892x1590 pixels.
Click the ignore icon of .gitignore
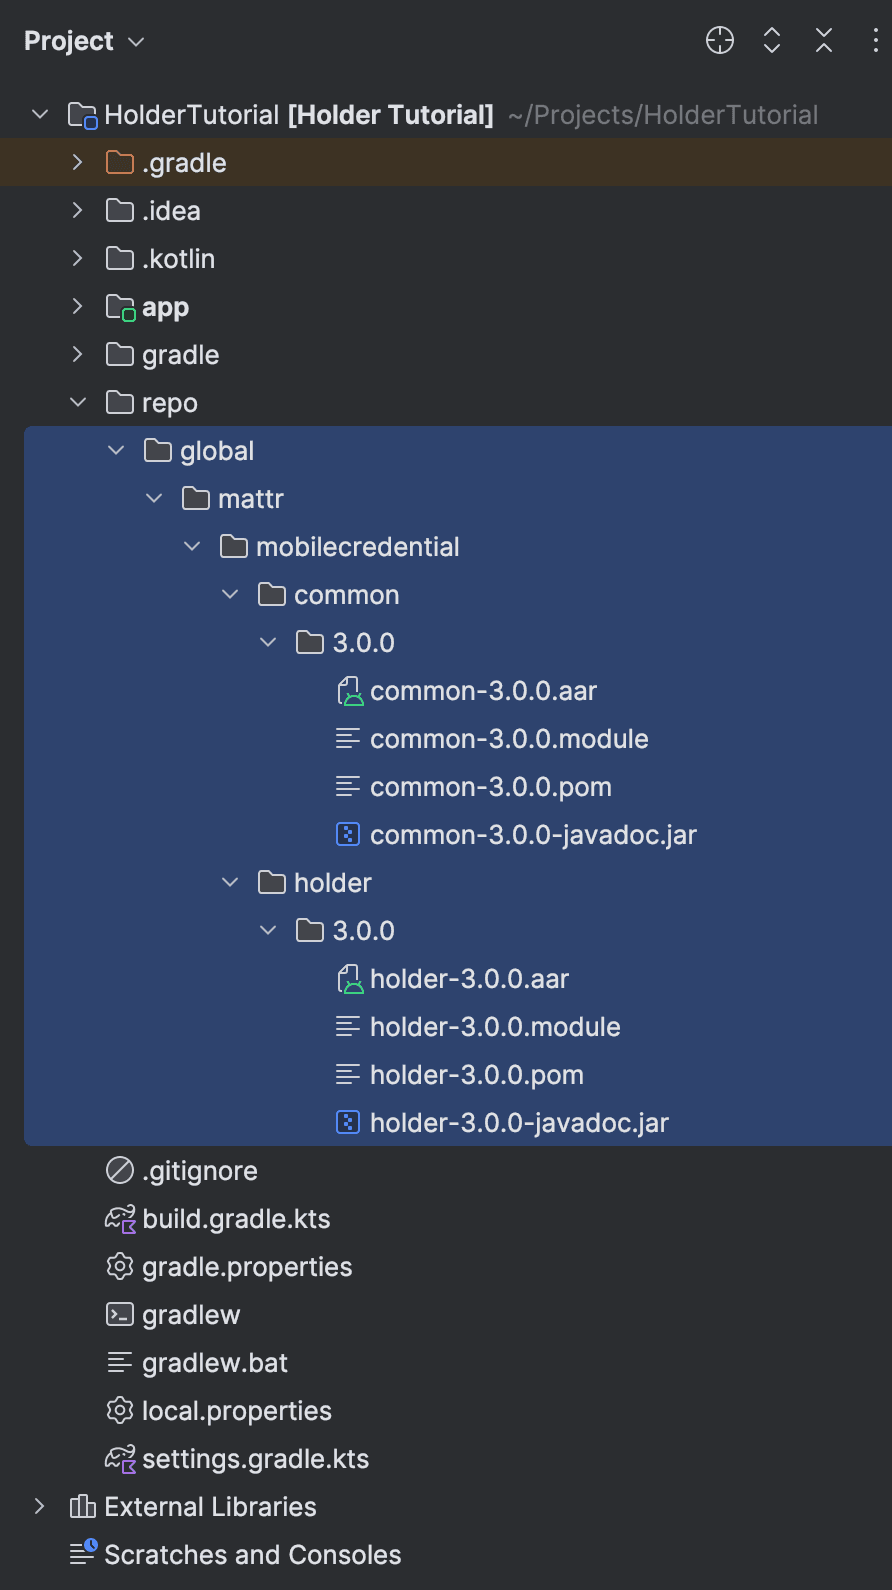click(x=120, y=1171)
